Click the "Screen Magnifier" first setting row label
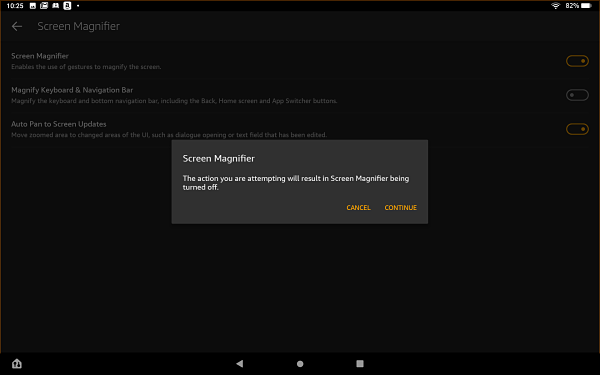 pos(40,56)
